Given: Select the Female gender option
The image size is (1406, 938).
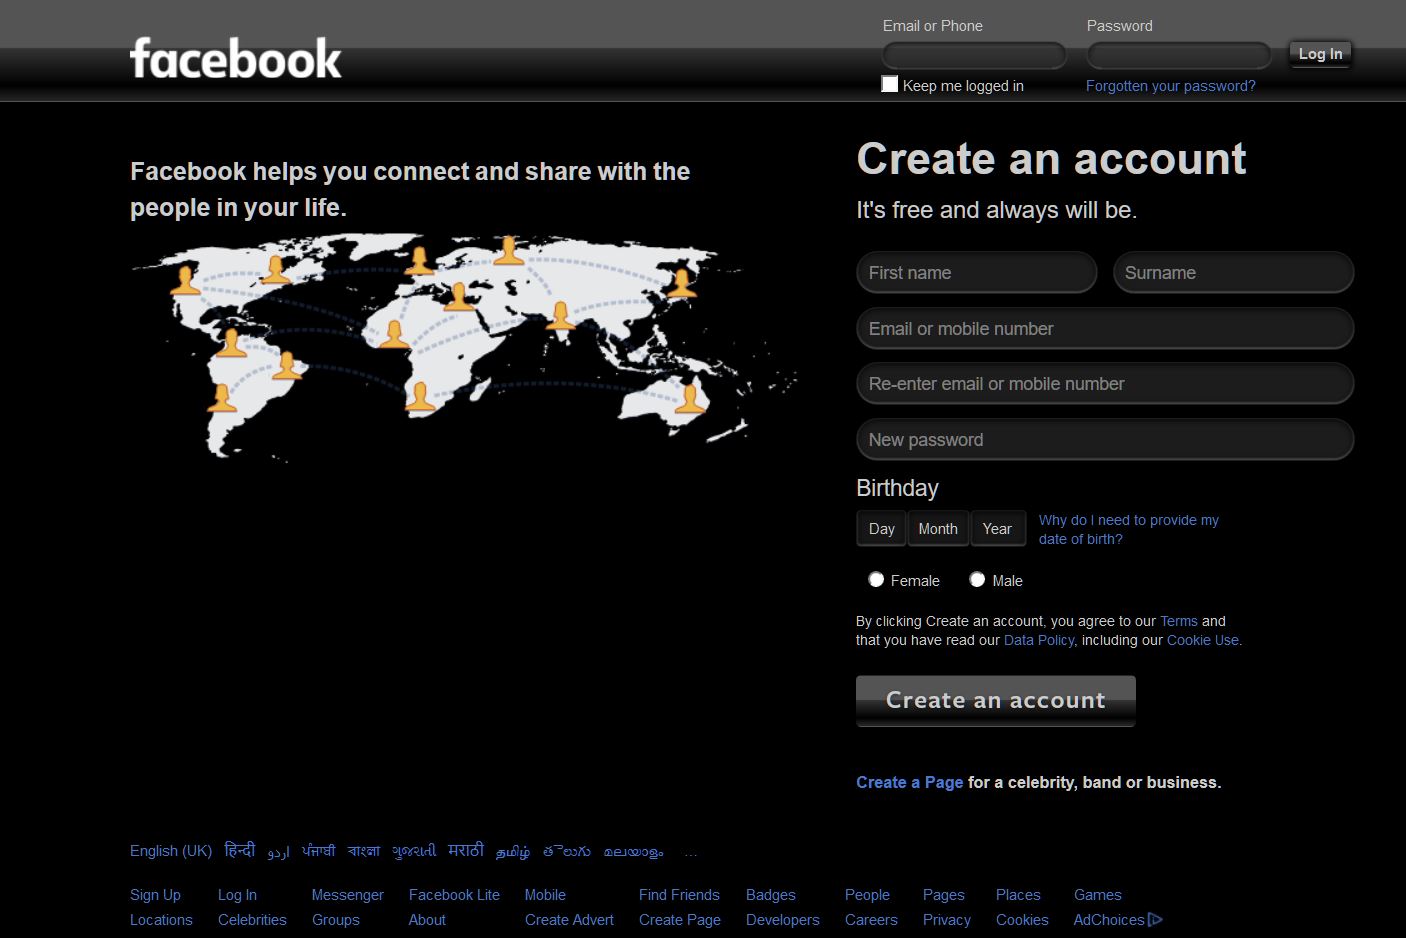Looking at the screenshot, I should point(876,579).
